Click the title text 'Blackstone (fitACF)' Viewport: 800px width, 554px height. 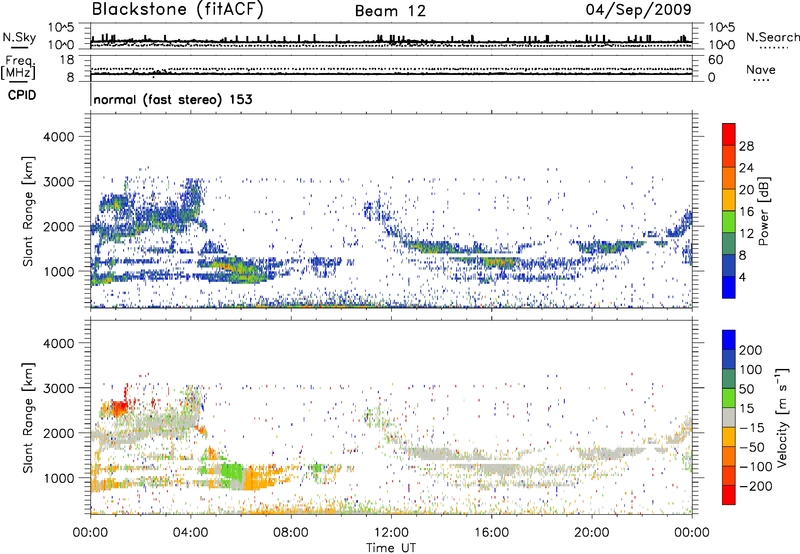178,9
